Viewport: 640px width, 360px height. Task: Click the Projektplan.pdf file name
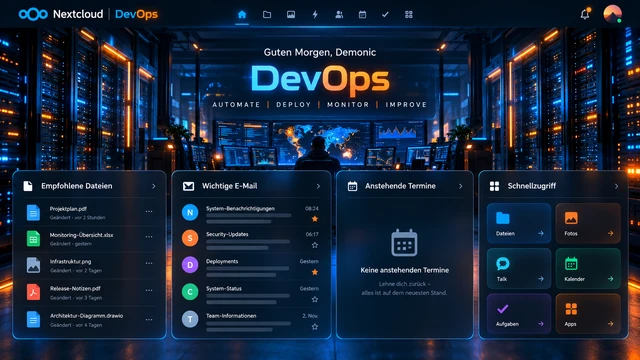point(68,209)
